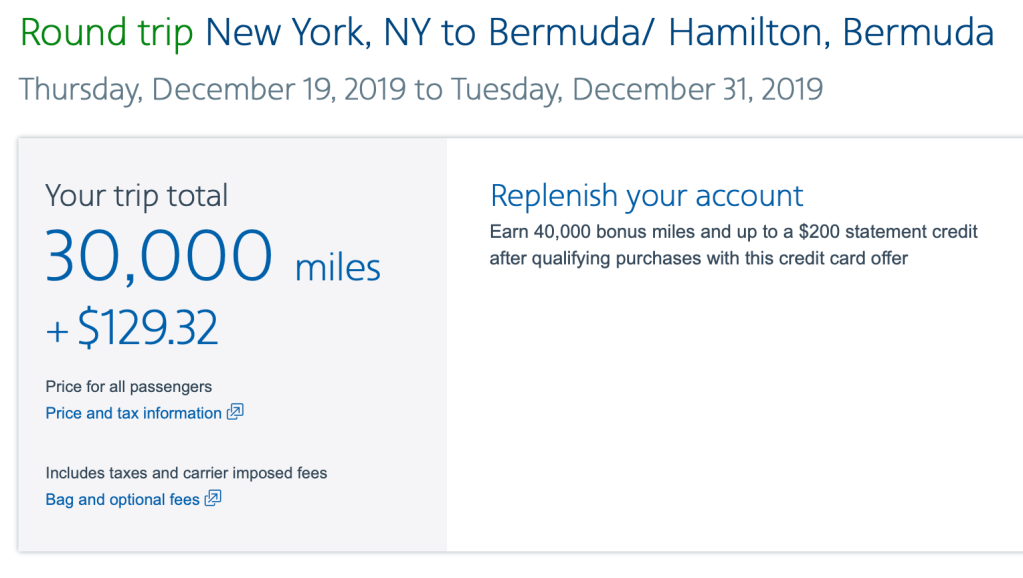Click the 30,000 miles amount
The width and height of the screenshot is (1023, 578).
160,256
